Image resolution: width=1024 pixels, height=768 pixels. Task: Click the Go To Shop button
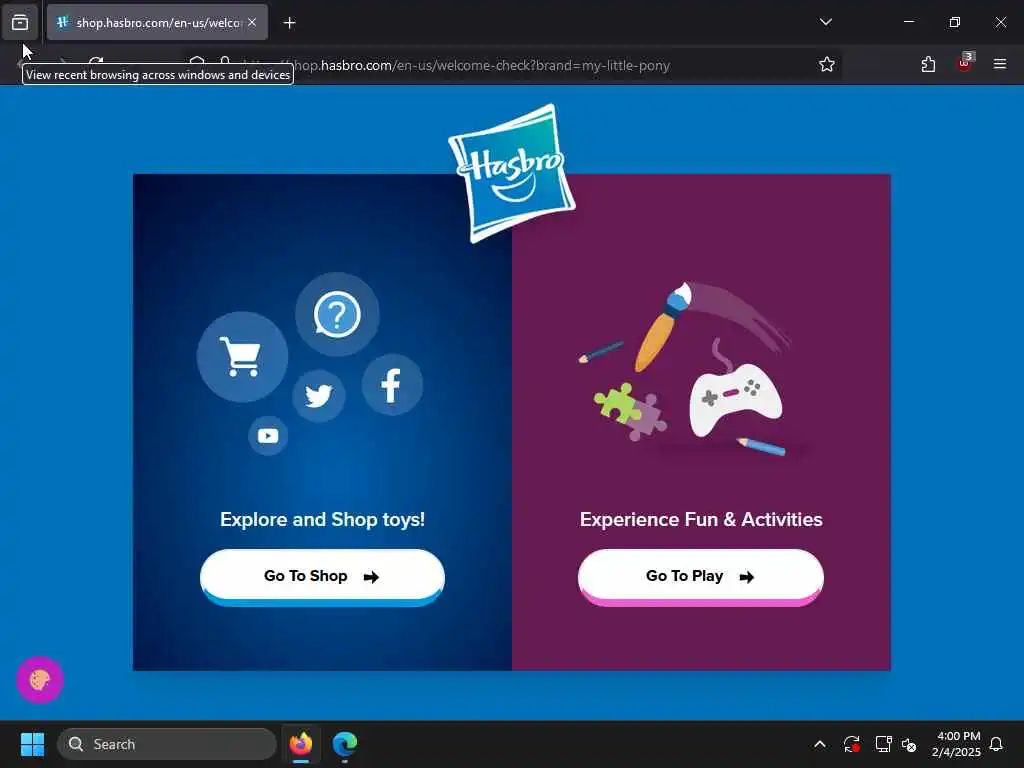point(322,577)
